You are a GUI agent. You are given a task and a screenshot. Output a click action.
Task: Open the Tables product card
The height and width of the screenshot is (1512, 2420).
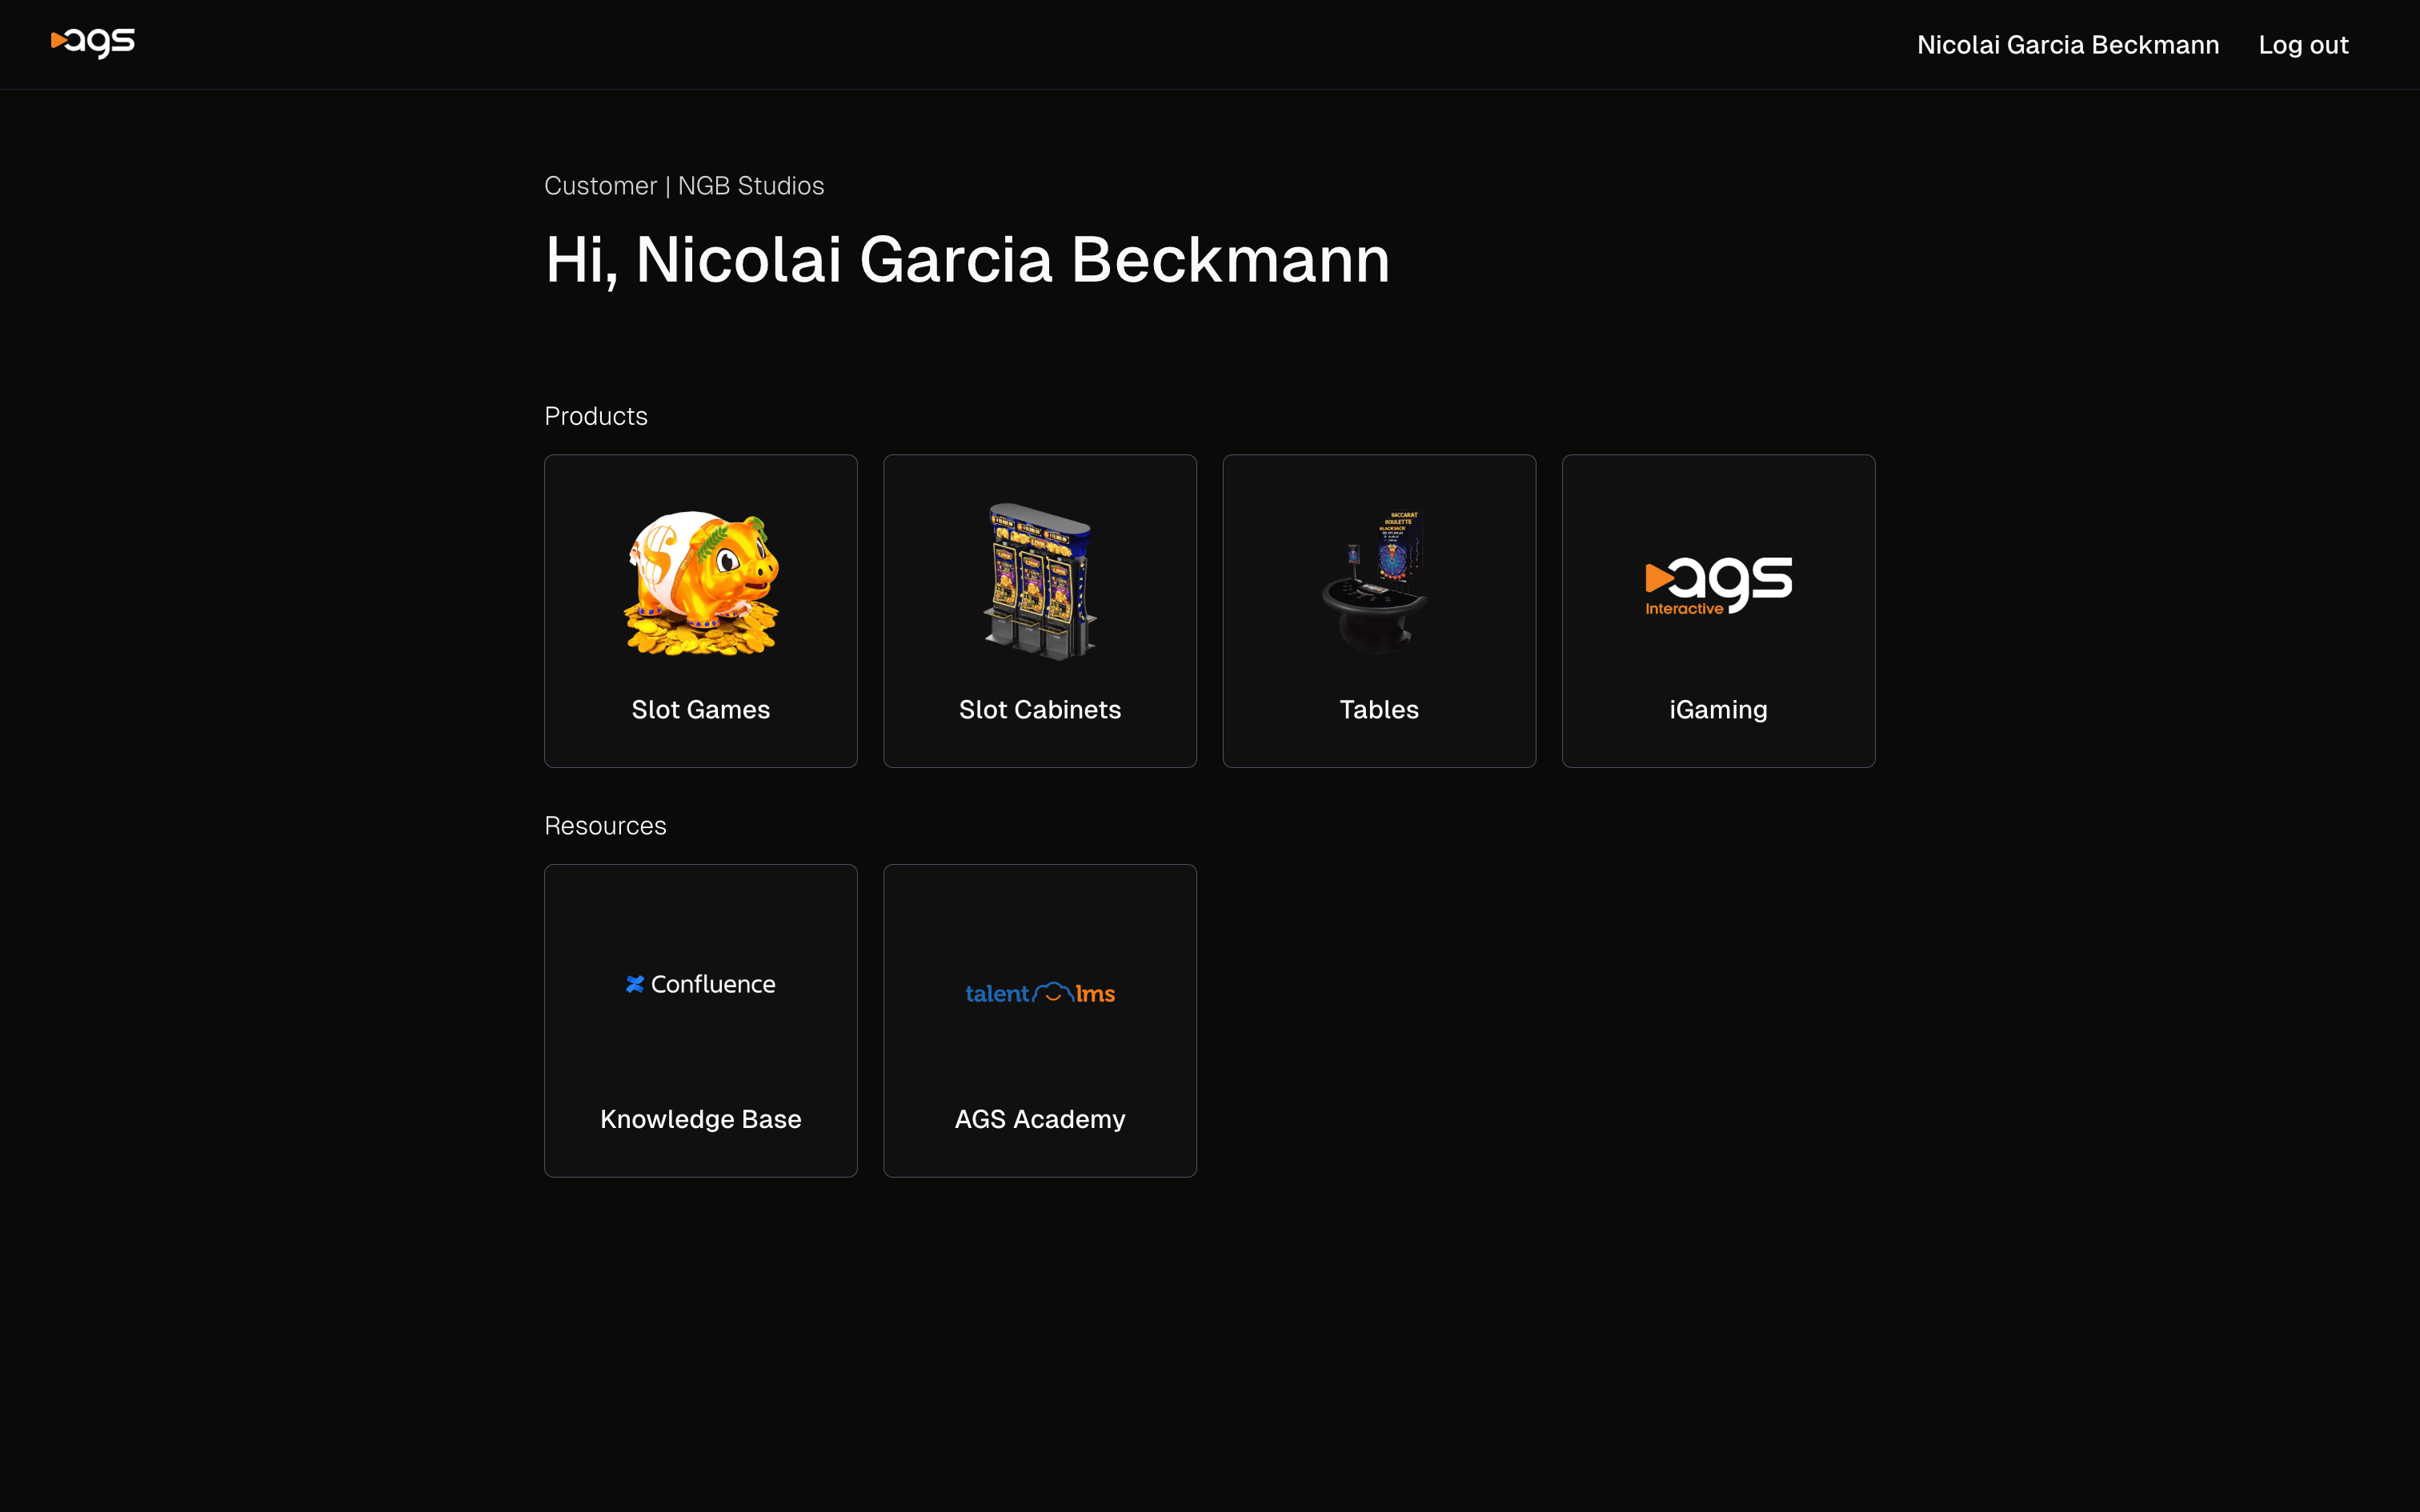tap(1379, 610)
